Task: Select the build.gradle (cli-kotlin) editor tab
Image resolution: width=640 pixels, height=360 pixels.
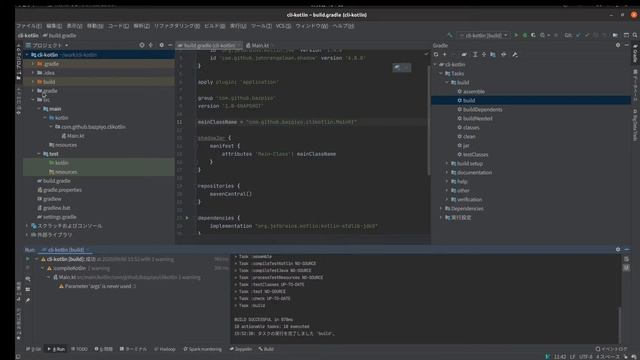Action: (x=209, y=45)
